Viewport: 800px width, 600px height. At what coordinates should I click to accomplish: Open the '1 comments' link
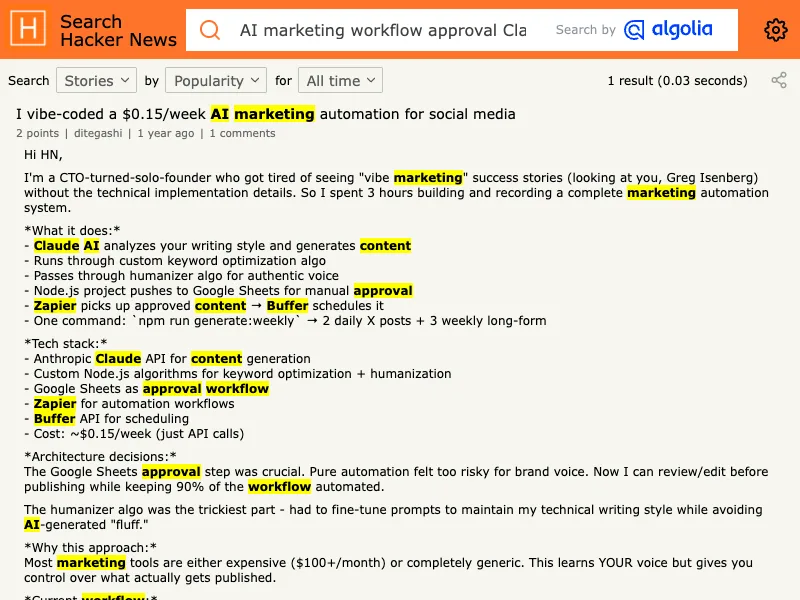pyautogui.click(x=242, y=134)
